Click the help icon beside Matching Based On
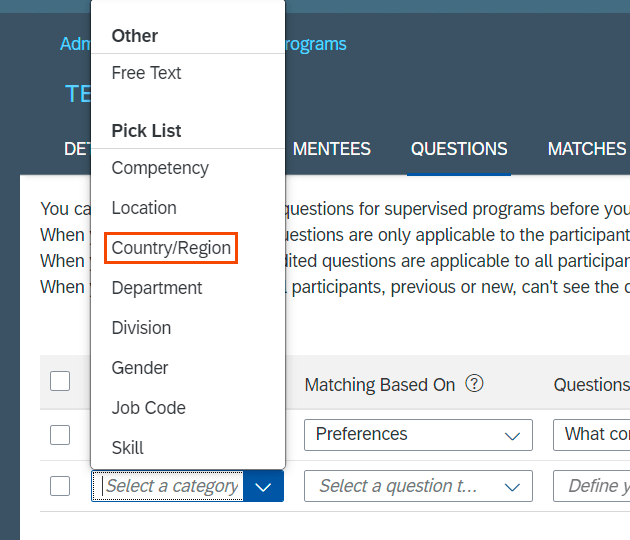The image size is (630, 540). pos(475,384)
